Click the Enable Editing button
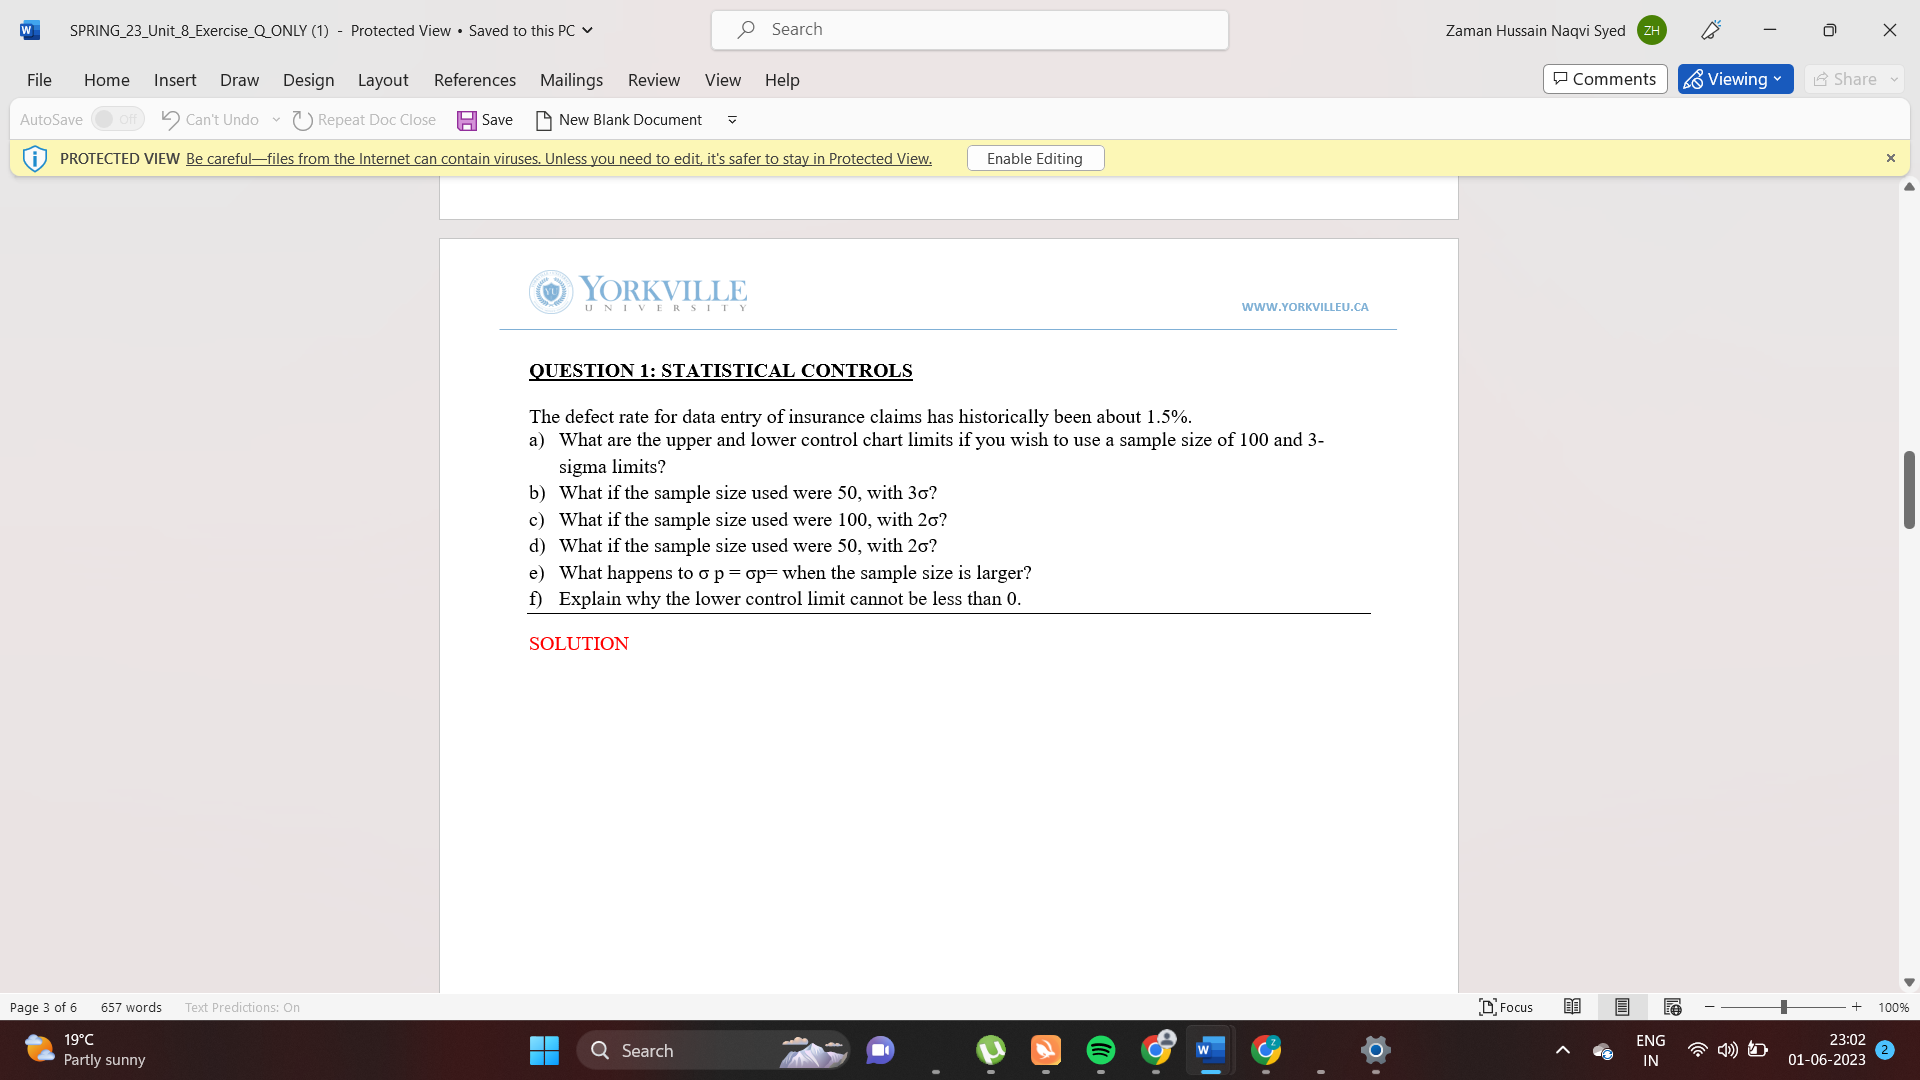1920x1080 pixels. pyautogui.click(x=1035, y=158)
